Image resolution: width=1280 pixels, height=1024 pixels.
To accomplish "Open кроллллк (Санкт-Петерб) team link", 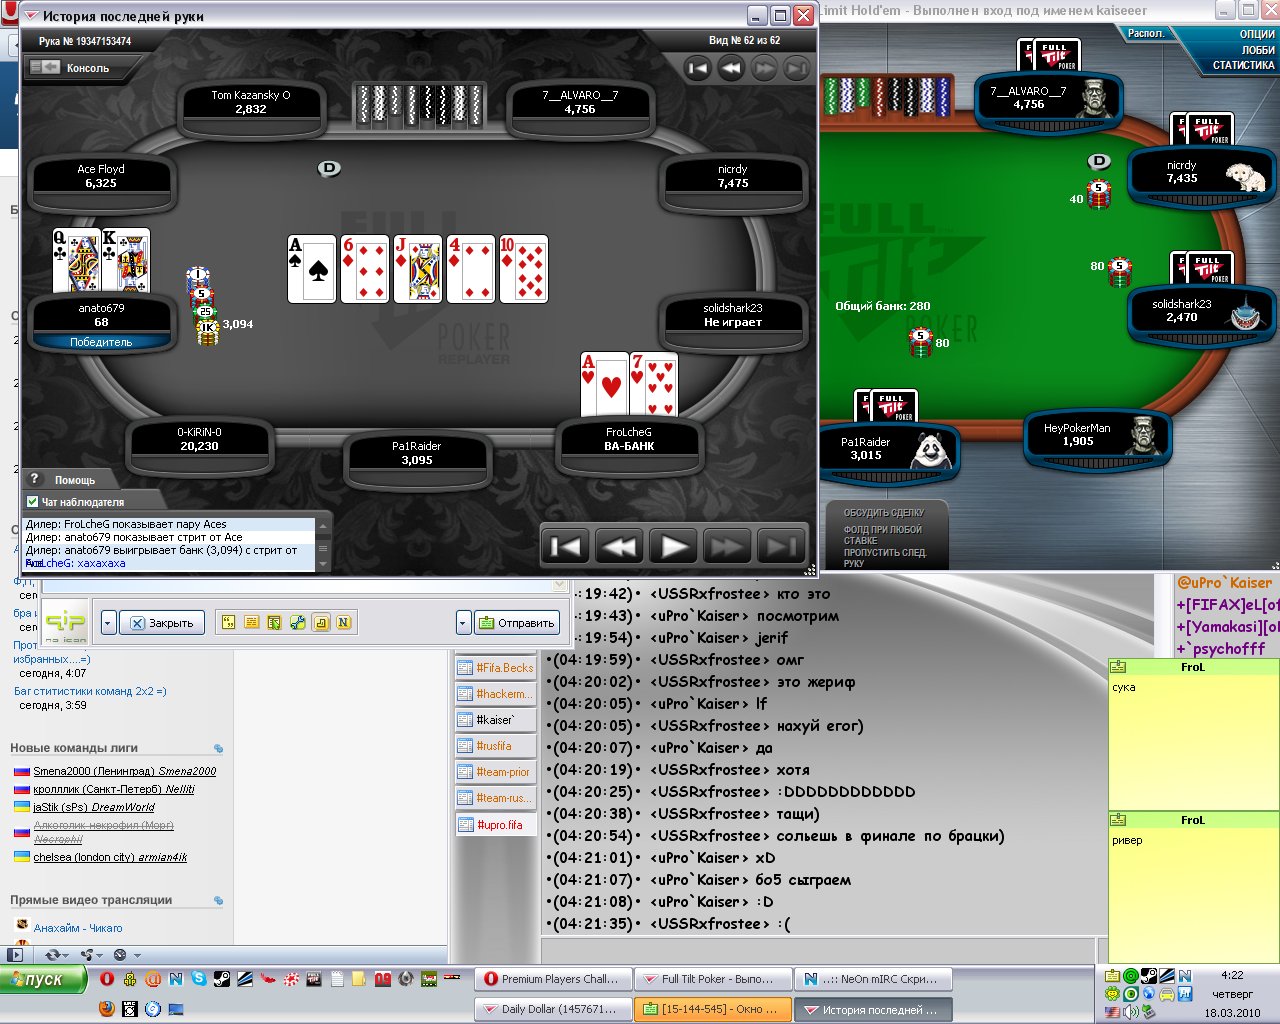I will coord(114,789).
